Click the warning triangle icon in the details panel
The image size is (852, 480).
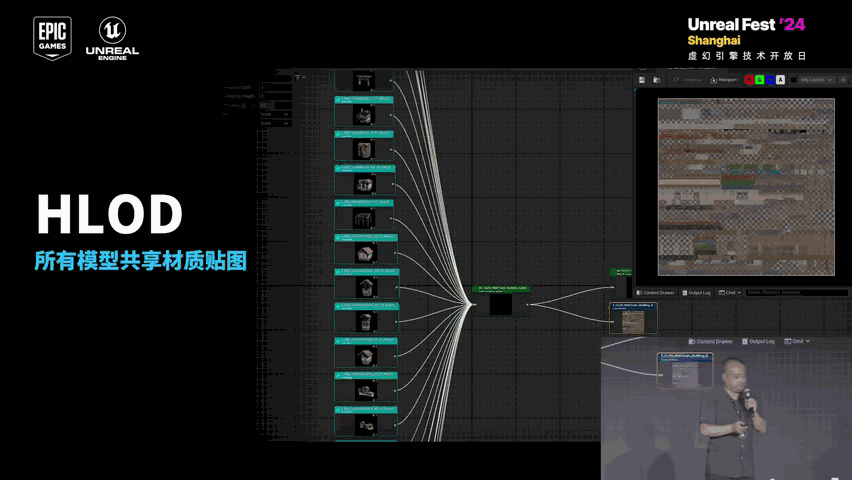tap(244, 105)
